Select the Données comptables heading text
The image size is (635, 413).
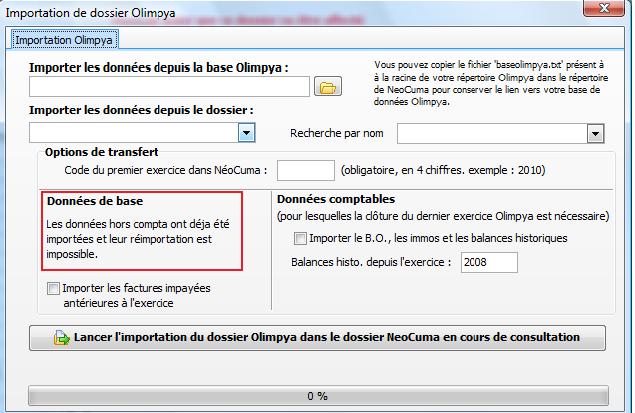[336, 199]
